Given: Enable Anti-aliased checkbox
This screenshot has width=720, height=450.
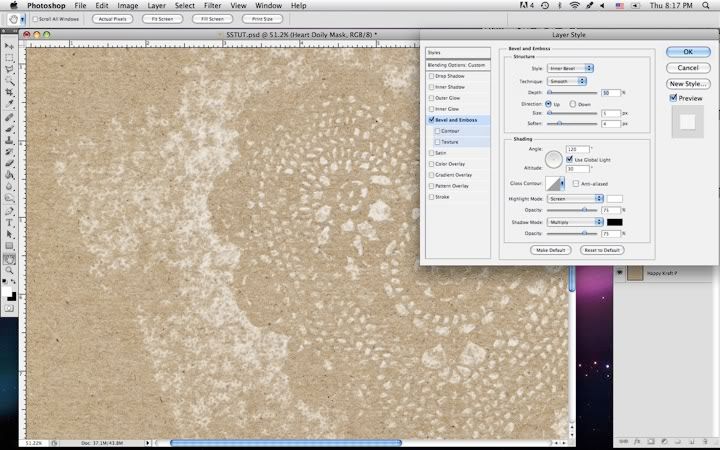Looking at the screenshot, I should [576, 183].
